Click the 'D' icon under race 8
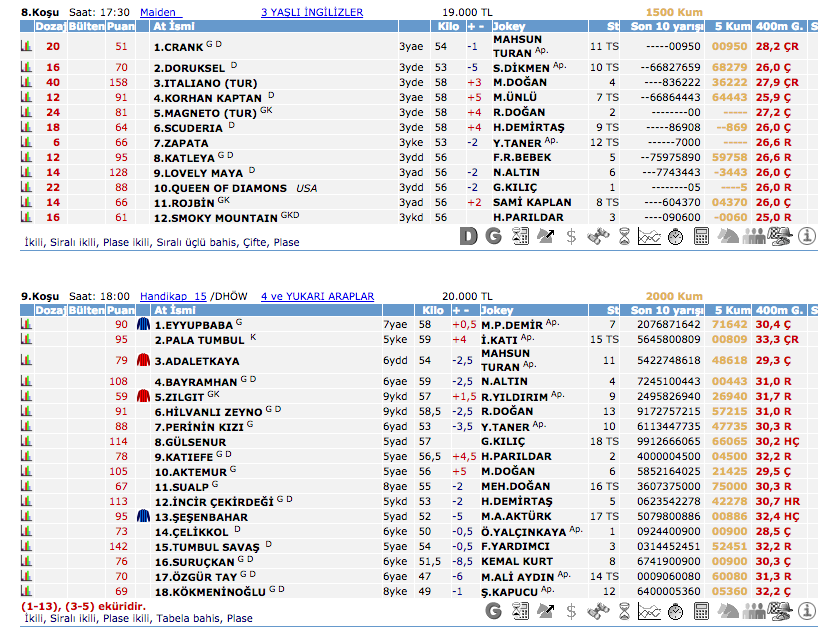This screenshot has width=837, height=637. pyautogui.click(x=468, y=236)
